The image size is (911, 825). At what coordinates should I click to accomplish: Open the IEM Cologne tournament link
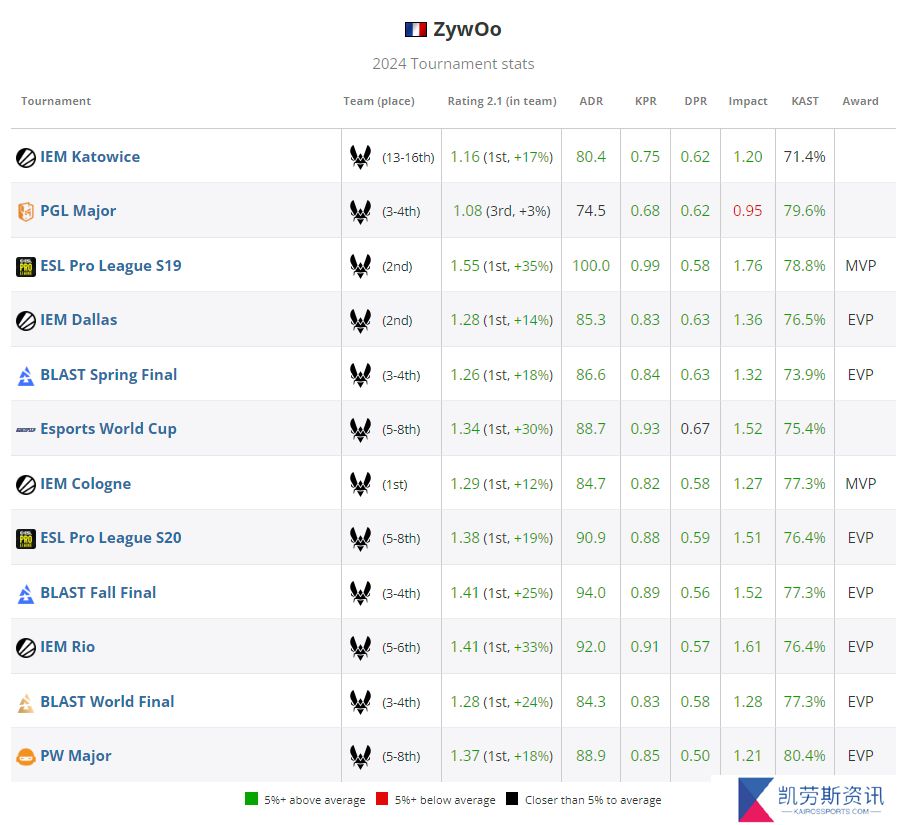(85, 484)
